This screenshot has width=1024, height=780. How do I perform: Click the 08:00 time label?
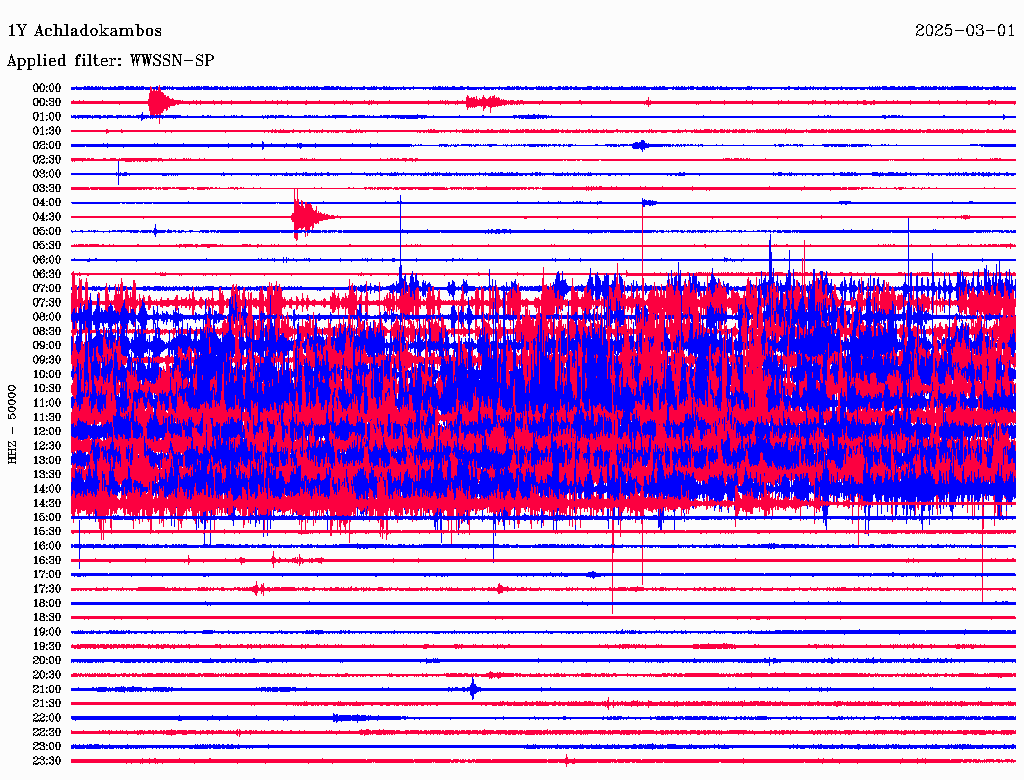point(47,317)
